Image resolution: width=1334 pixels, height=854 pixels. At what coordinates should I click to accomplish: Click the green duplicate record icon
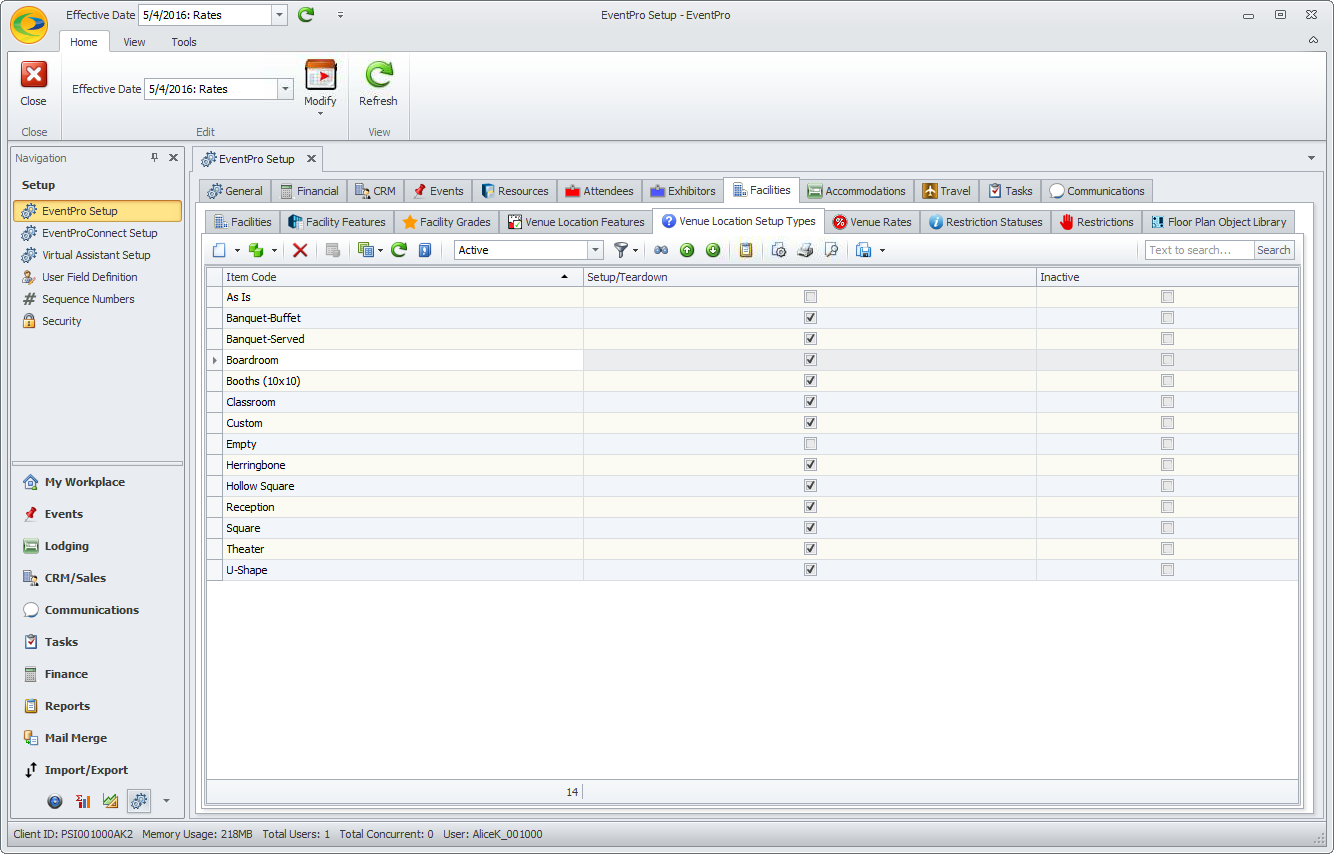(256, 250)
